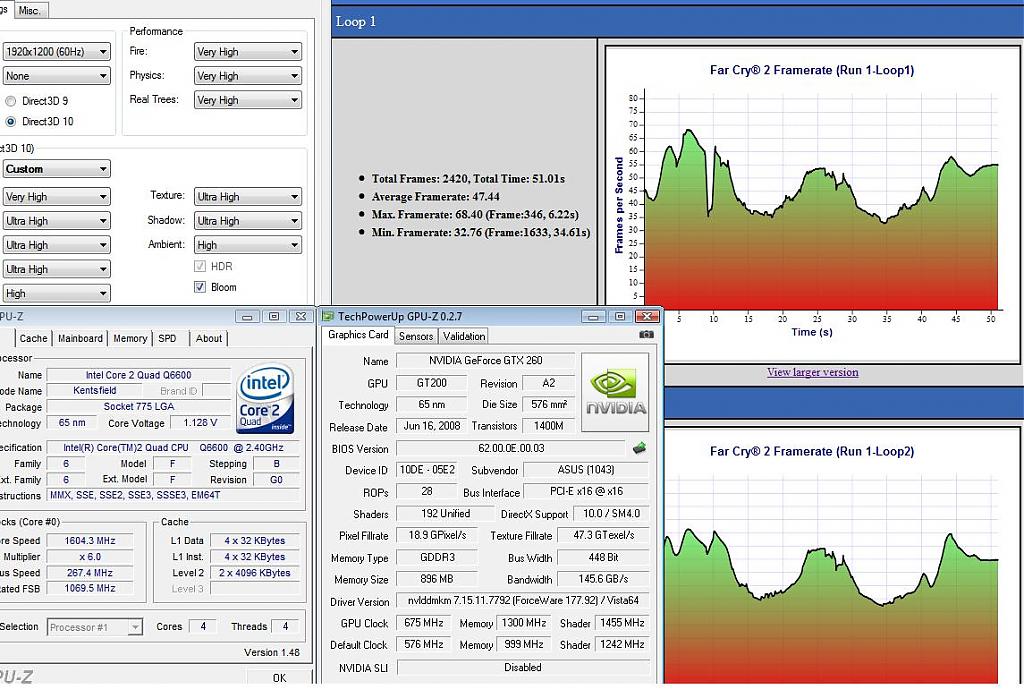This screenshot has width=1024, height=698.
Task: Open the Physics performance dropdown
Action: 248,76
